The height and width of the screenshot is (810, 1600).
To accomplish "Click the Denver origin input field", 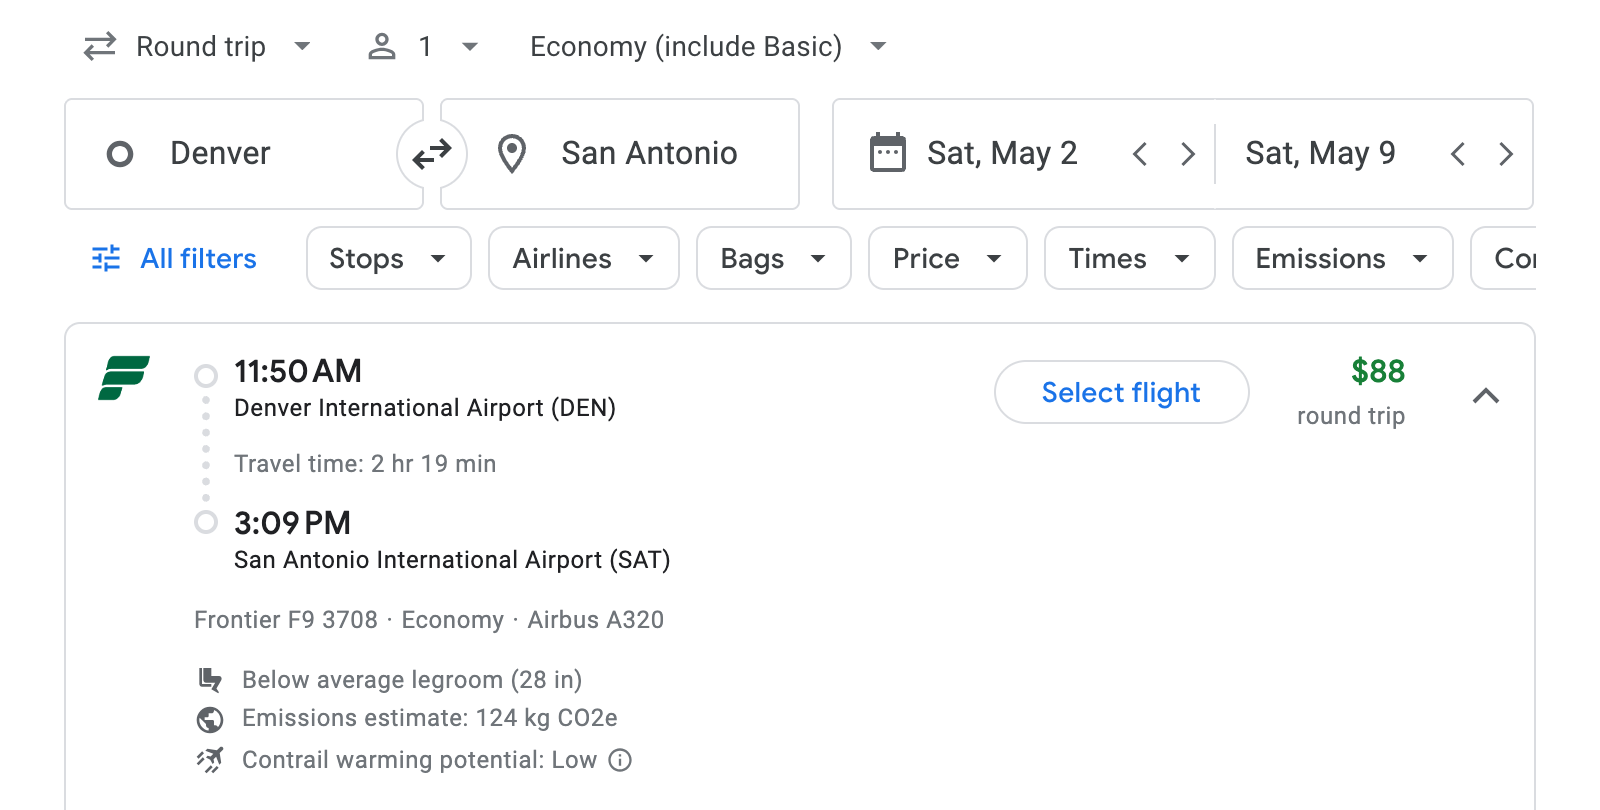I will click(x=240, y=153).
